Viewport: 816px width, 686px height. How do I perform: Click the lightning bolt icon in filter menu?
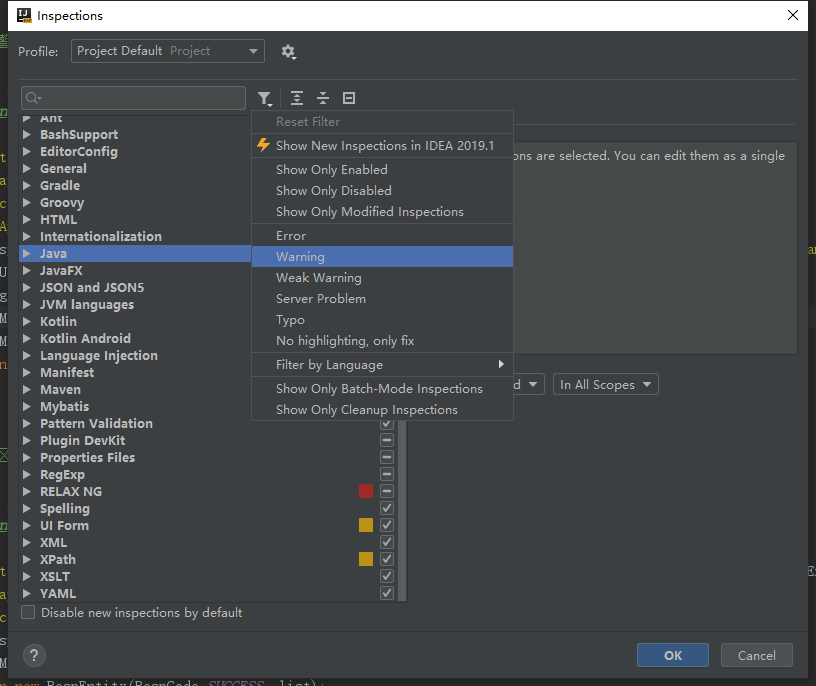[263, 145]
